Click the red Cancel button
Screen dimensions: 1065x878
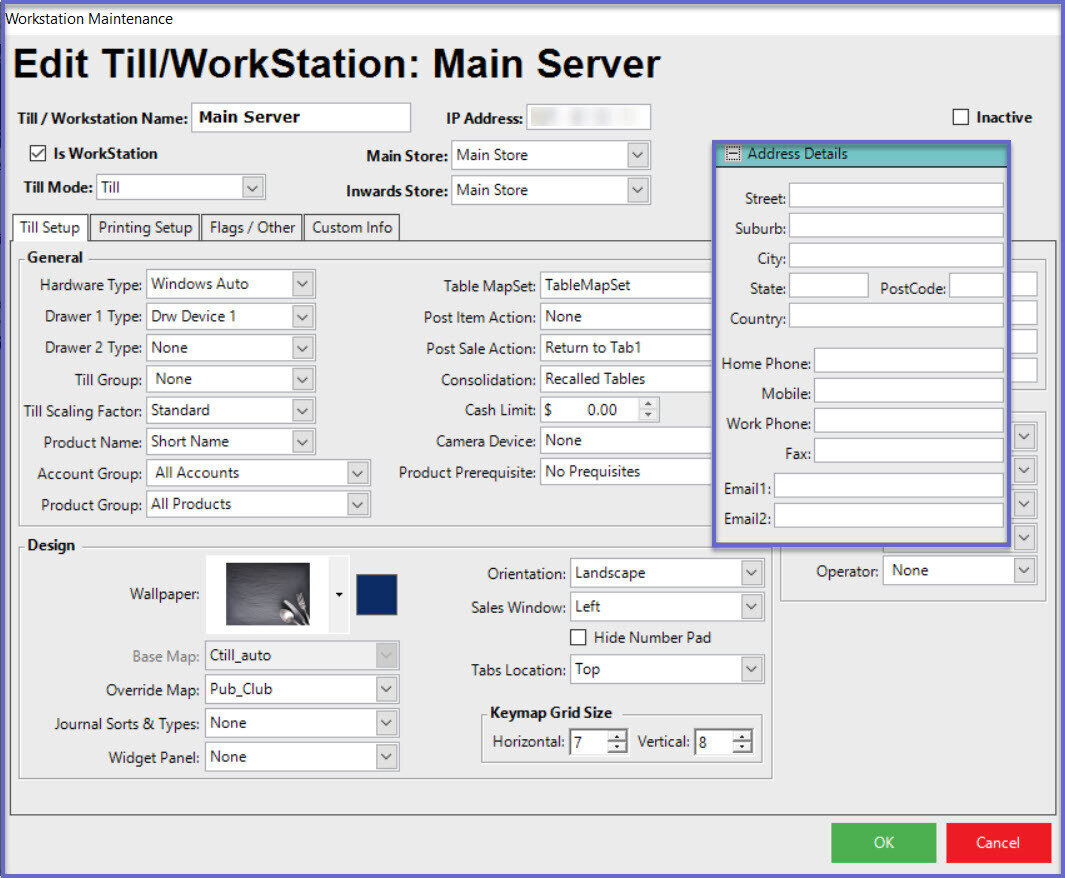pyautogui.click(x=997, y=842)
